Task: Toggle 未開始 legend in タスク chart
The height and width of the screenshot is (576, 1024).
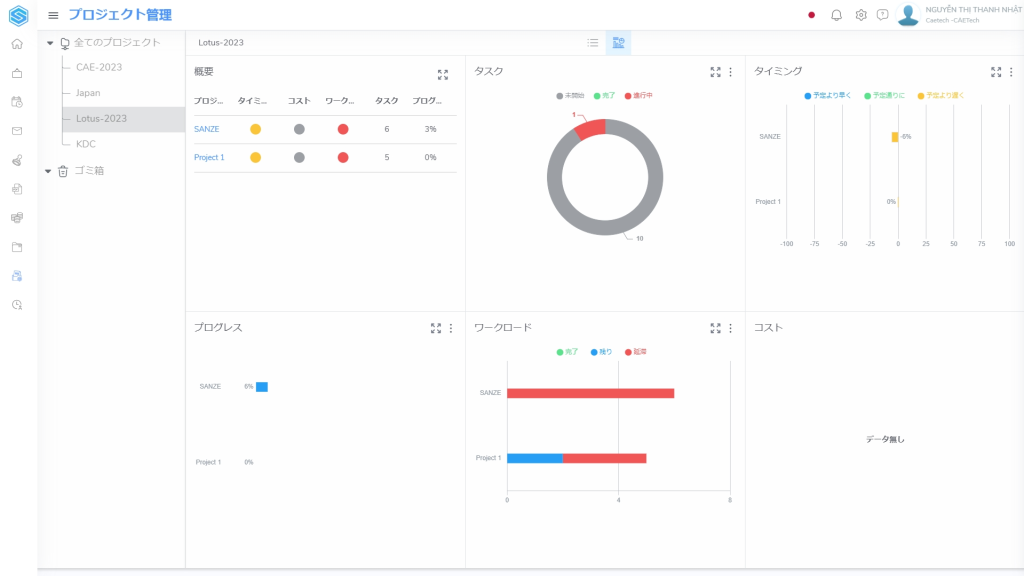Action: [570, 96]
